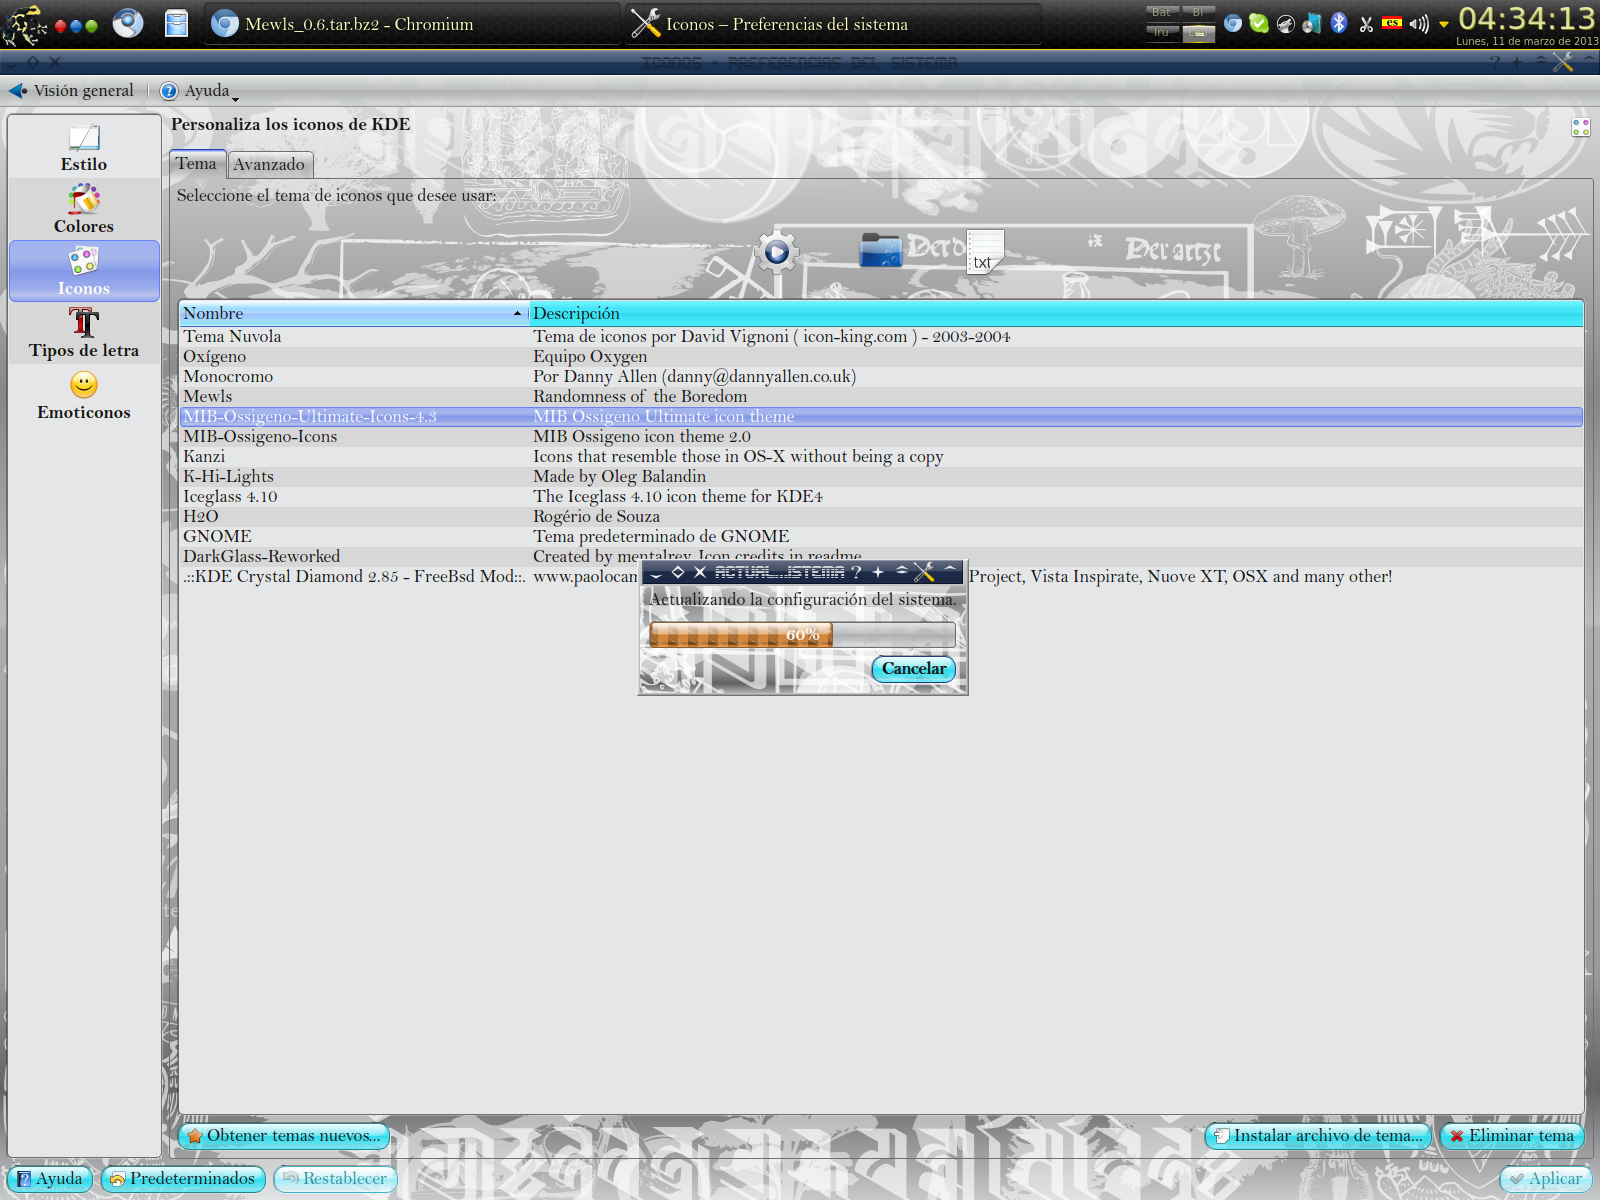
Task: Cancel the configuration update dialog
Action: tap(914, 669)
